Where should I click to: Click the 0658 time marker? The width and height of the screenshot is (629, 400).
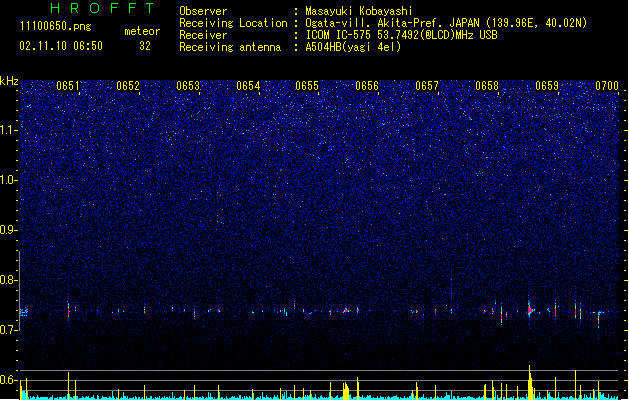[487, 86]
